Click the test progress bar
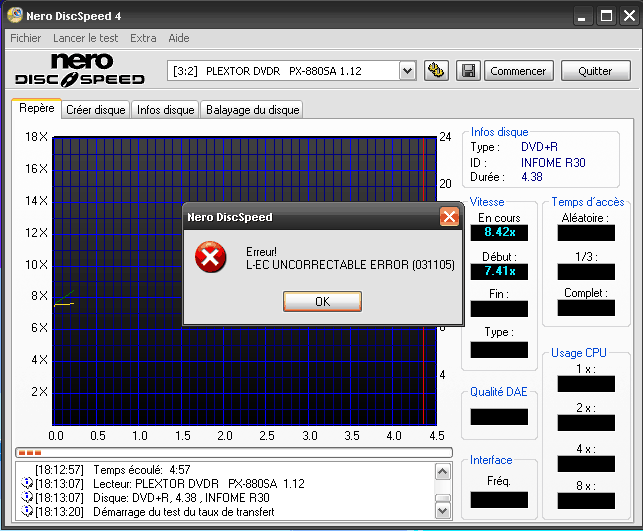The width and height of the screenshot is (643, 531). point(234,453)
